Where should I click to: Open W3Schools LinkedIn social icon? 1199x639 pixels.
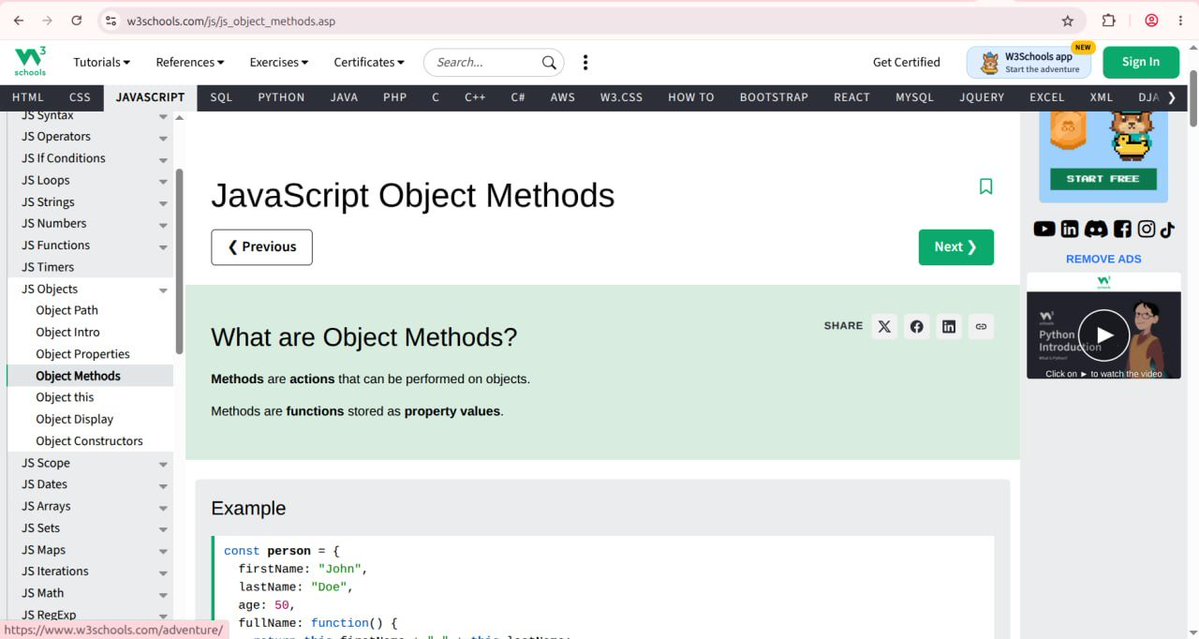1070,229
